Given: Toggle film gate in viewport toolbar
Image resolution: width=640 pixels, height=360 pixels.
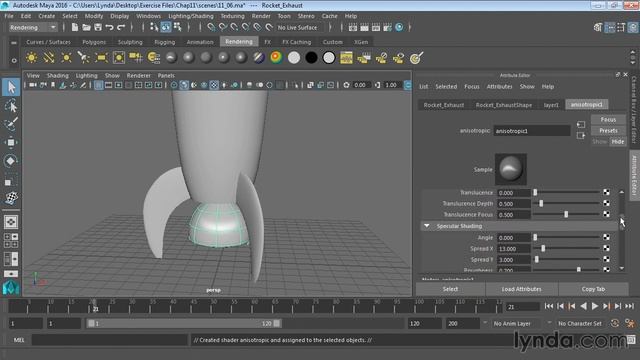Looking at the screenshot, I should click(x=109, y=85).
